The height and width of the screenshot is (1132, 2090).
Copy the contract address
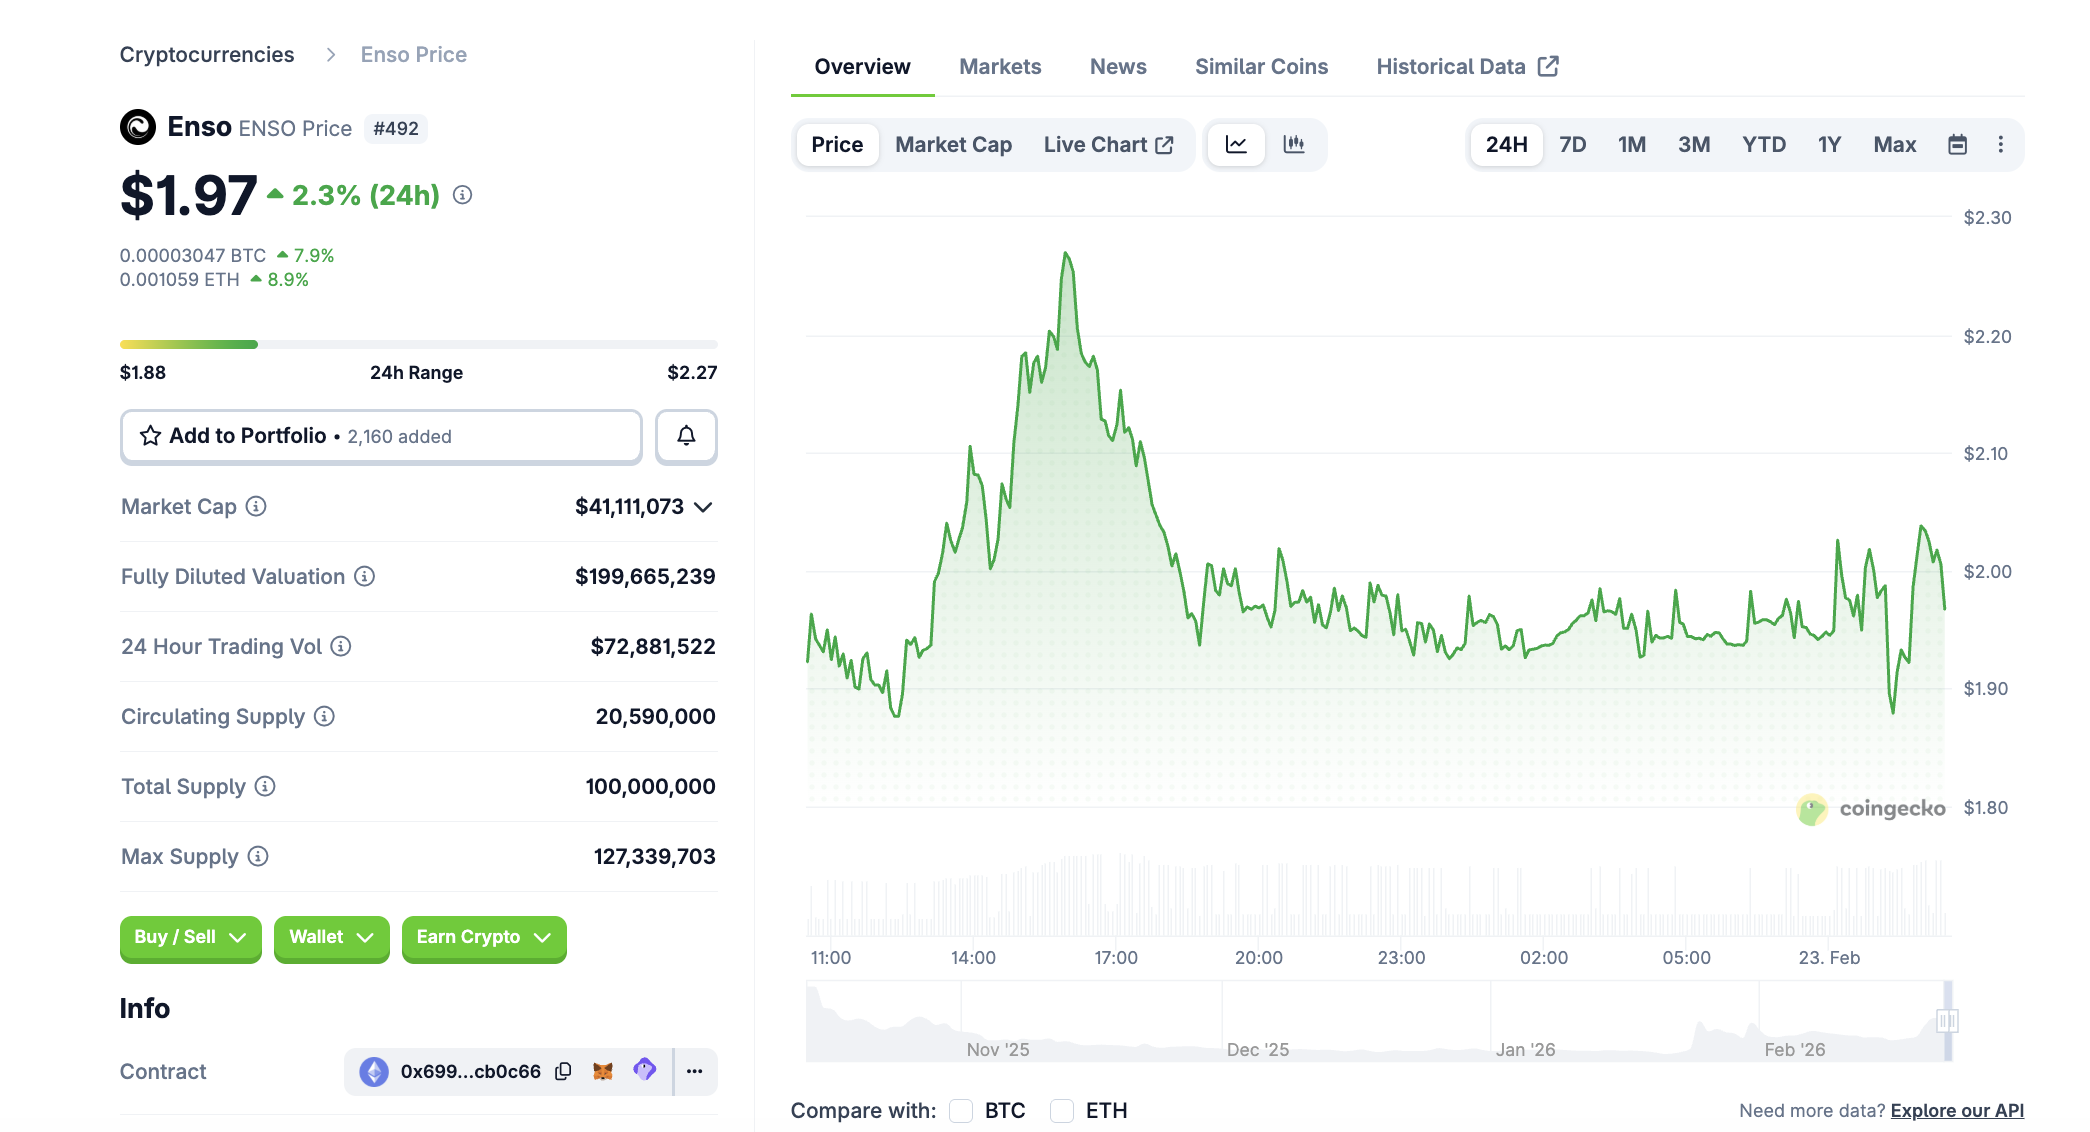point(564,1071)
